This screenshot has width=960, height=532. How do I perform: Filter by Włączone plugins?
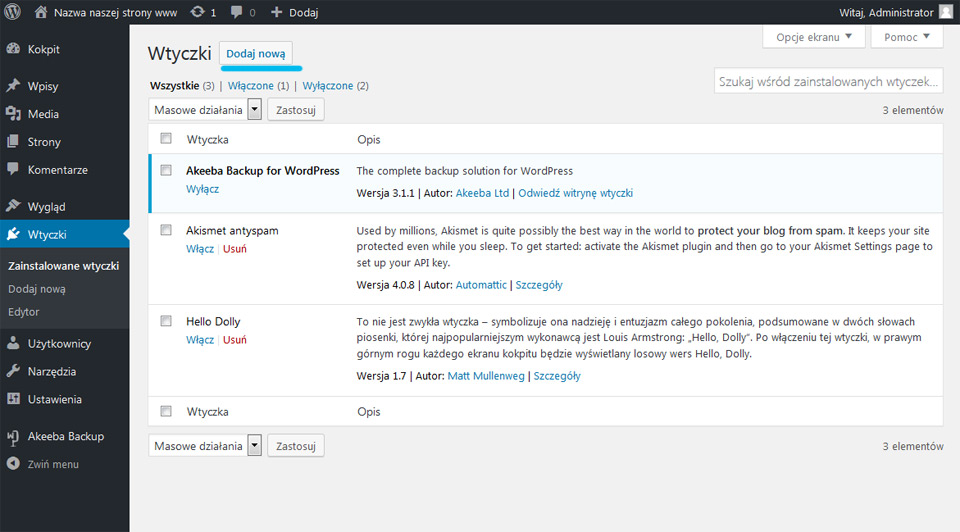[x=250, y=86]
